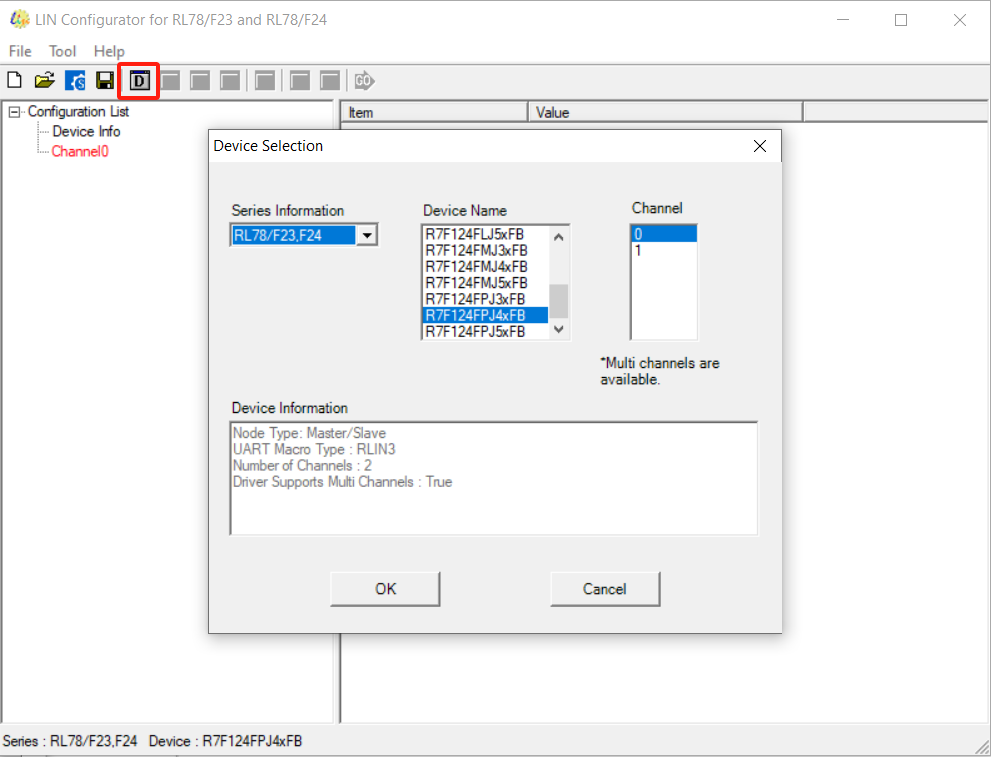This screenshot has height=757, width=991.
Task: Select Channel 1 in the Channel list
Action: 639,250
